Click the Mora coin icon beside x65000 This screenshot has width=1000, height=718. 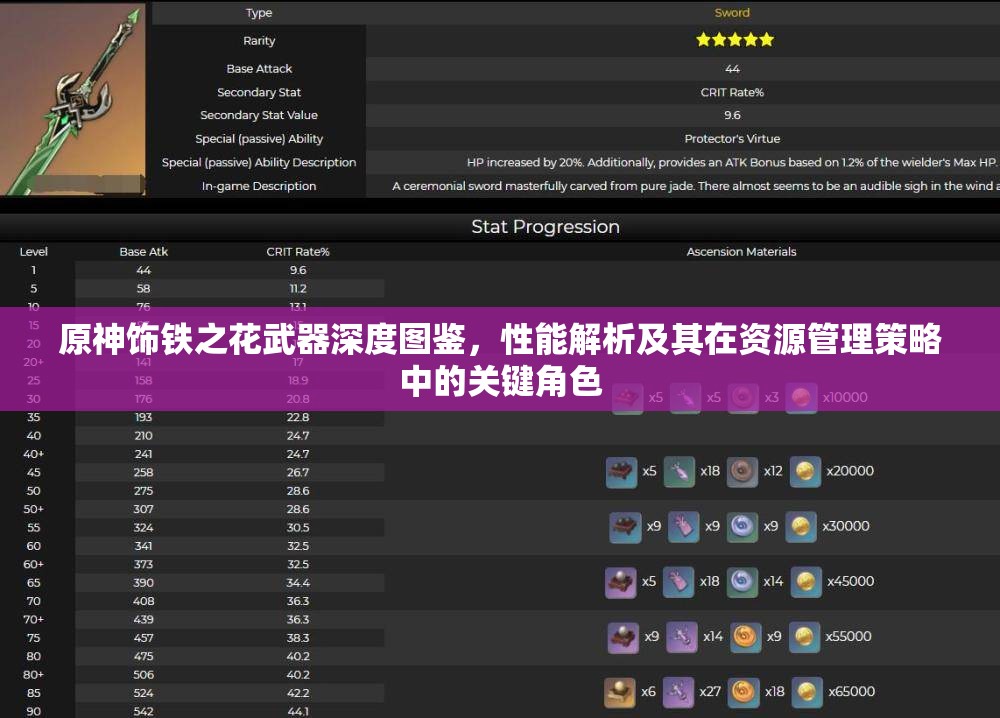(x=807, y=692)
